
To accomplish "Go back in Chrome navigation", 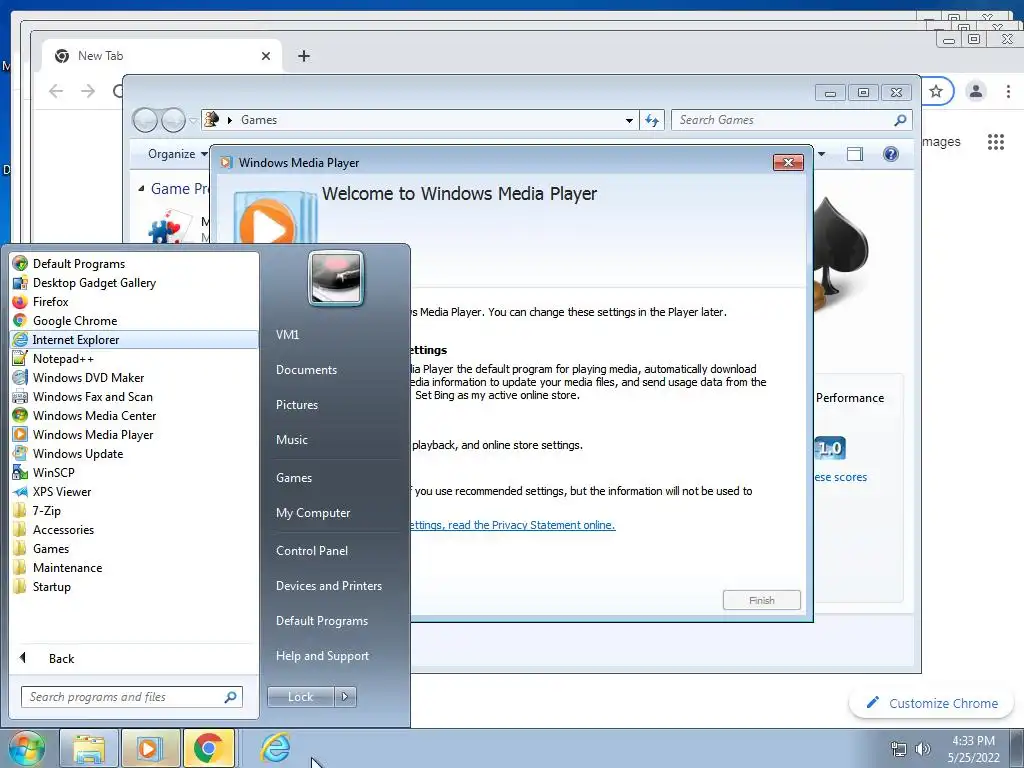I will tap(56, 91).
